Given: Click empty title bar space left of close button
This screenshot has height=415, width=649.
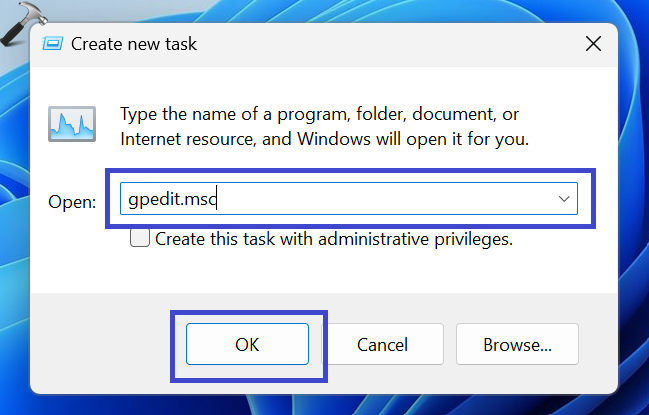Looking at the screenshot, I should click(x=400, y=44).
